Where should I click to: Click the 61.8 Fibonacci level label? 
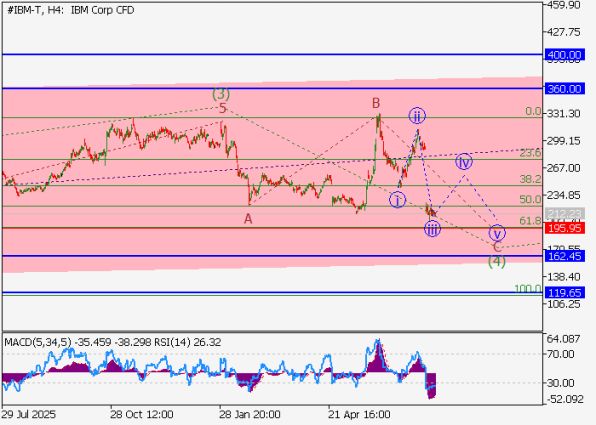tap(530, 220)
